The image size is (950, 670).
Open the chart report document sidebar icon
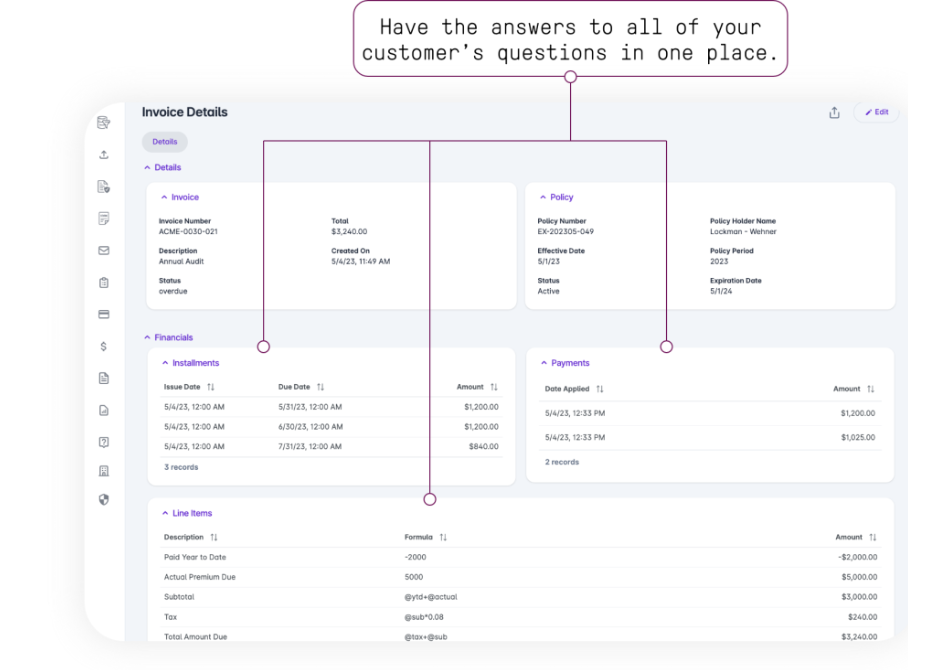click(x=104, y=410)
